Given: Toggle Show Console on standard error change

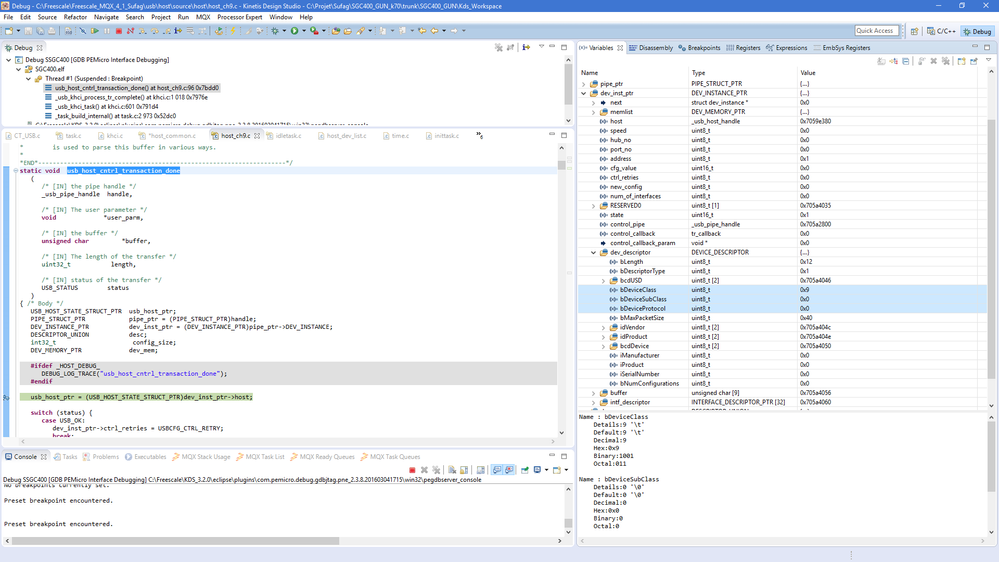Looking at the screenshot, I should tap(509, 470).
